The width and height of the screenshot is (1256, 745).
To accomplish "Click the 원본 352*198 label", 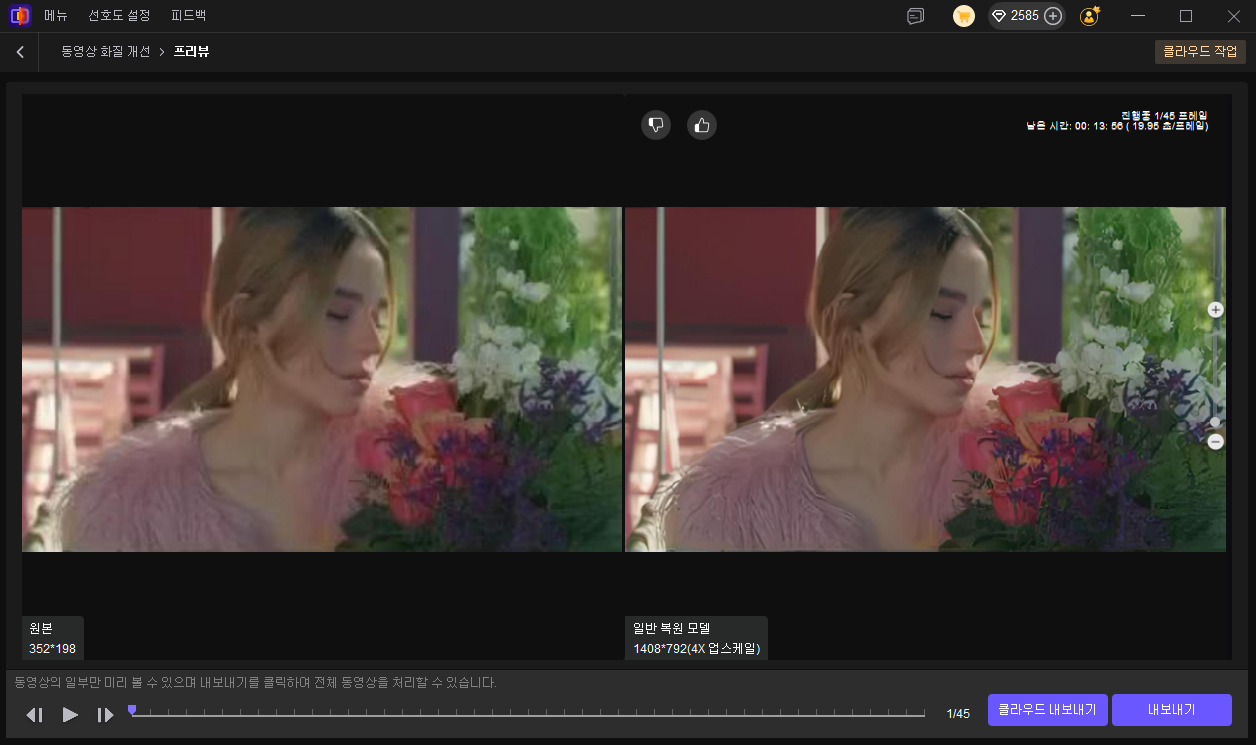I will (53, 639).
